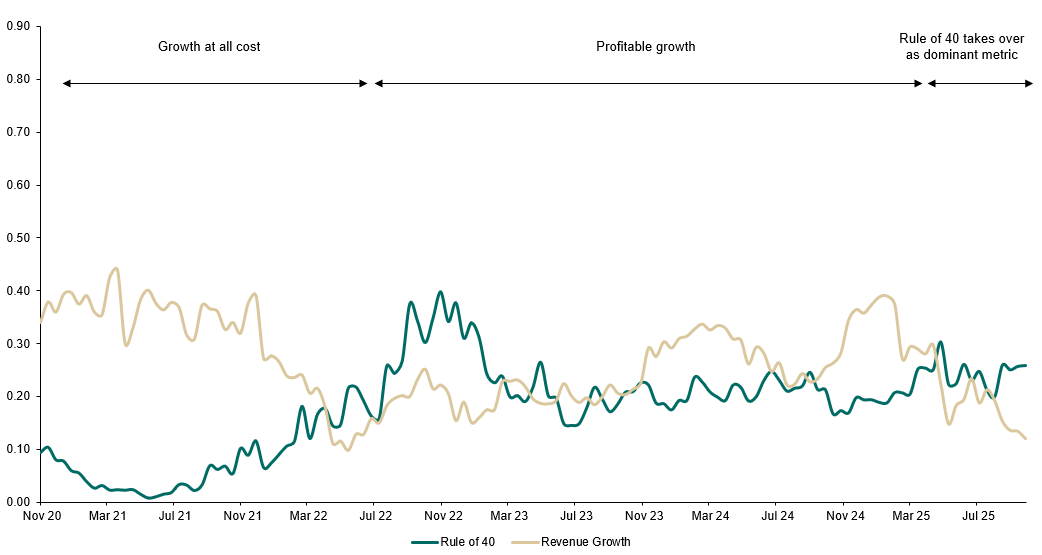
Task: Click the Revenue Growth legend line swatch
Action: click(x=524, y=542)
